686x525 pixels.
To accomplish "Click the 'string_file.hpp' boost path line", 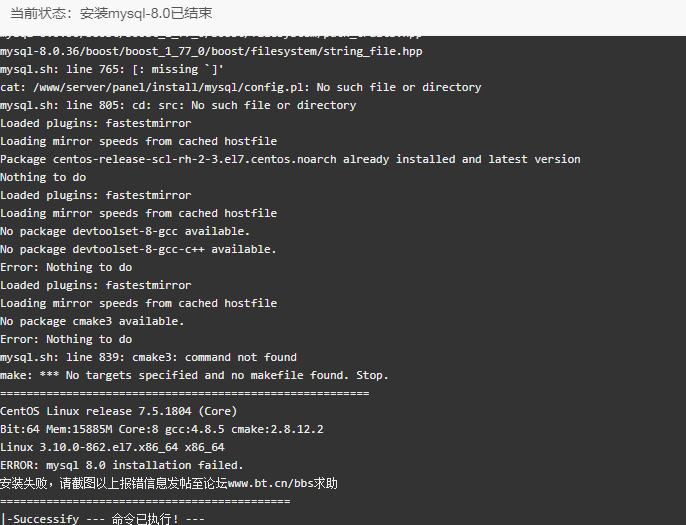I will pyautogui.click(x=211, y=52).
